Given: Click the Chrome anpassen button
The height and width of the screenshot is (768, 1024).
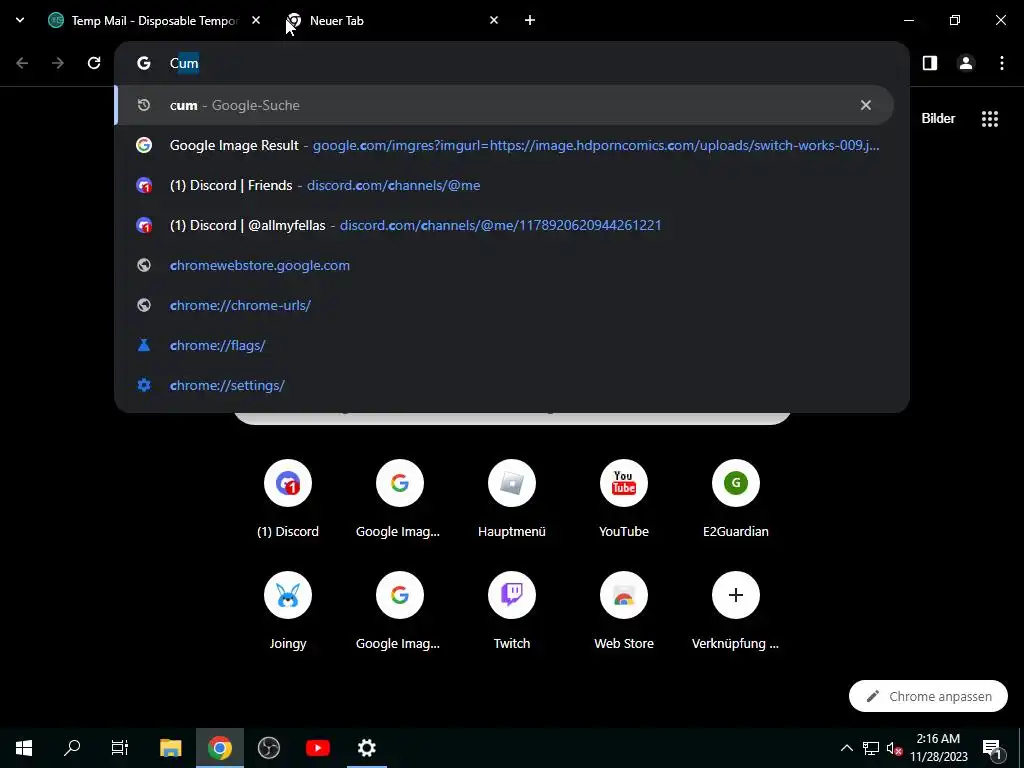Looking at the screenshot, I should (x=928, y=696).
